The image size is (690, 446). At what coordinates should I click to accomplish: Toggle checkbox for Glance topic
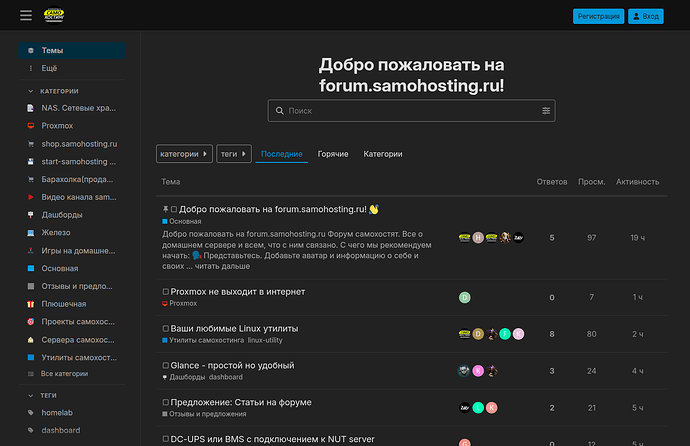point(165,366)
